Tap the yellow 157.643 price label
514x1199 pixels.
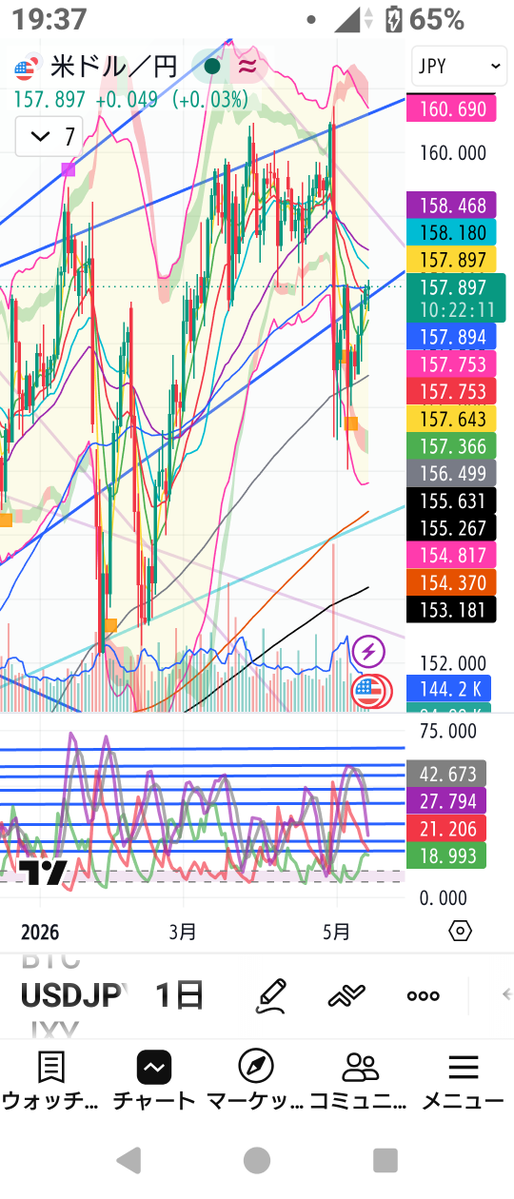(451, 418)
